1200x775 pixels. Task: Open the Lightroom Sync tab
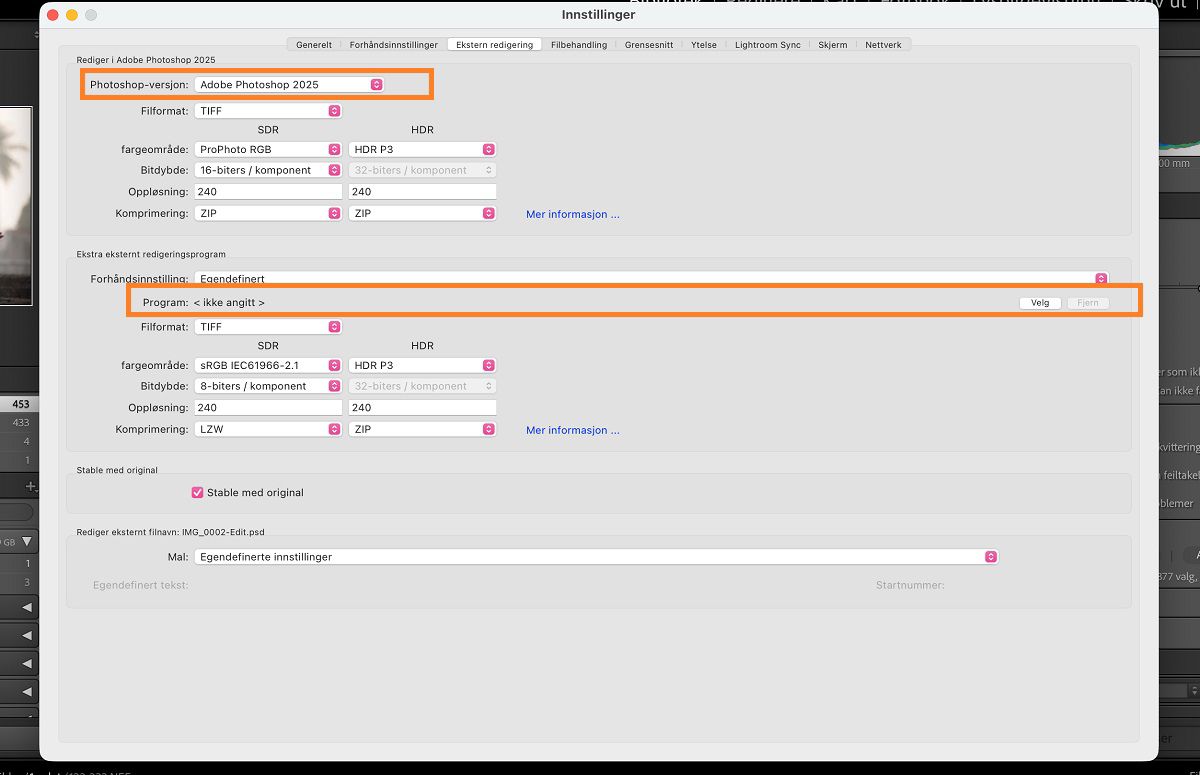click(x=767, y=44)
